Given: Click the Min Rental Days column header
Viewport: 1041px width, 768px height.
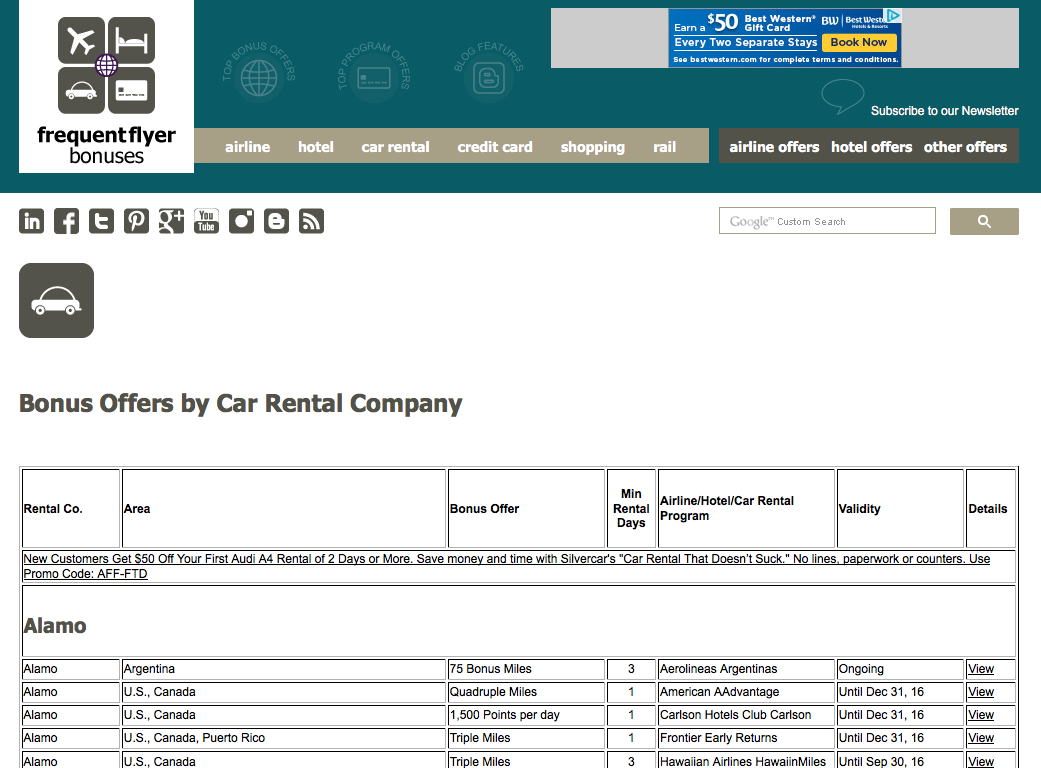Looking at the screenshot, I should pos(631,508).
